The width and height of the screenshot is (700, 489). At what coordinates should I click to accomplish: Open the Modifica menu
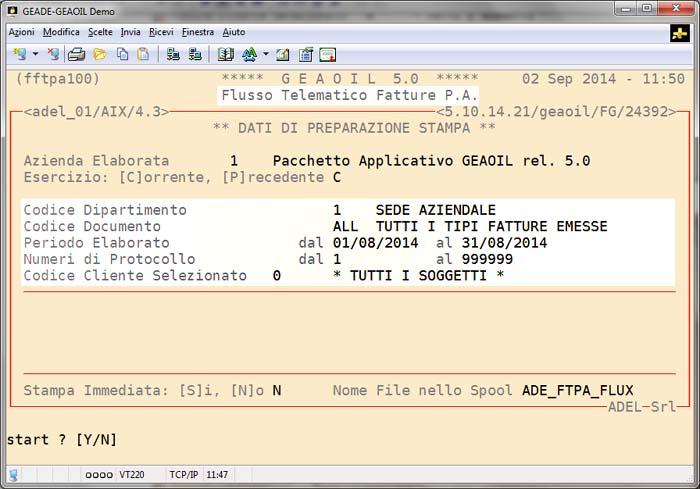[x=61, y=32]
